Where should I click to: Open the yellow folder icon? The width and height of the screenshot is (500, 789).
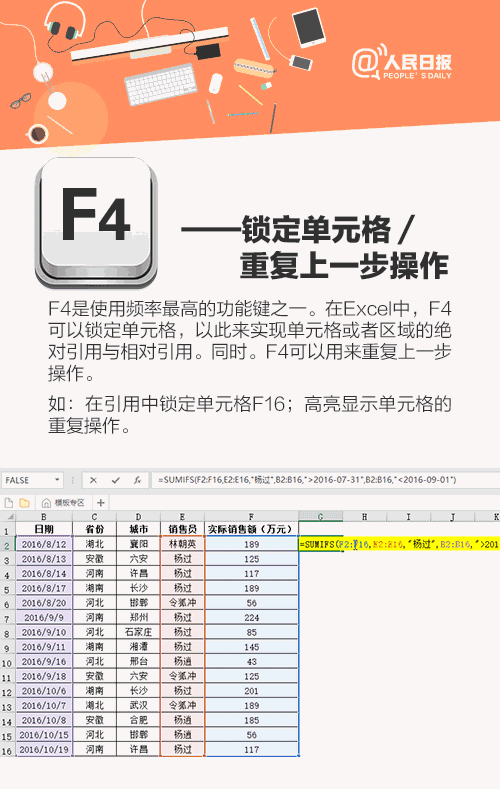(x=24, y=503)
